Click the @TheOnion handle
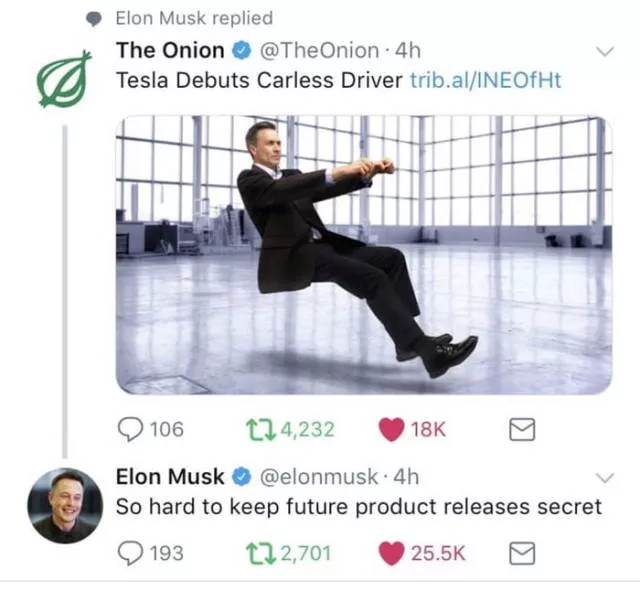Viewport: 640px width, 591px height. coord(319,51)
